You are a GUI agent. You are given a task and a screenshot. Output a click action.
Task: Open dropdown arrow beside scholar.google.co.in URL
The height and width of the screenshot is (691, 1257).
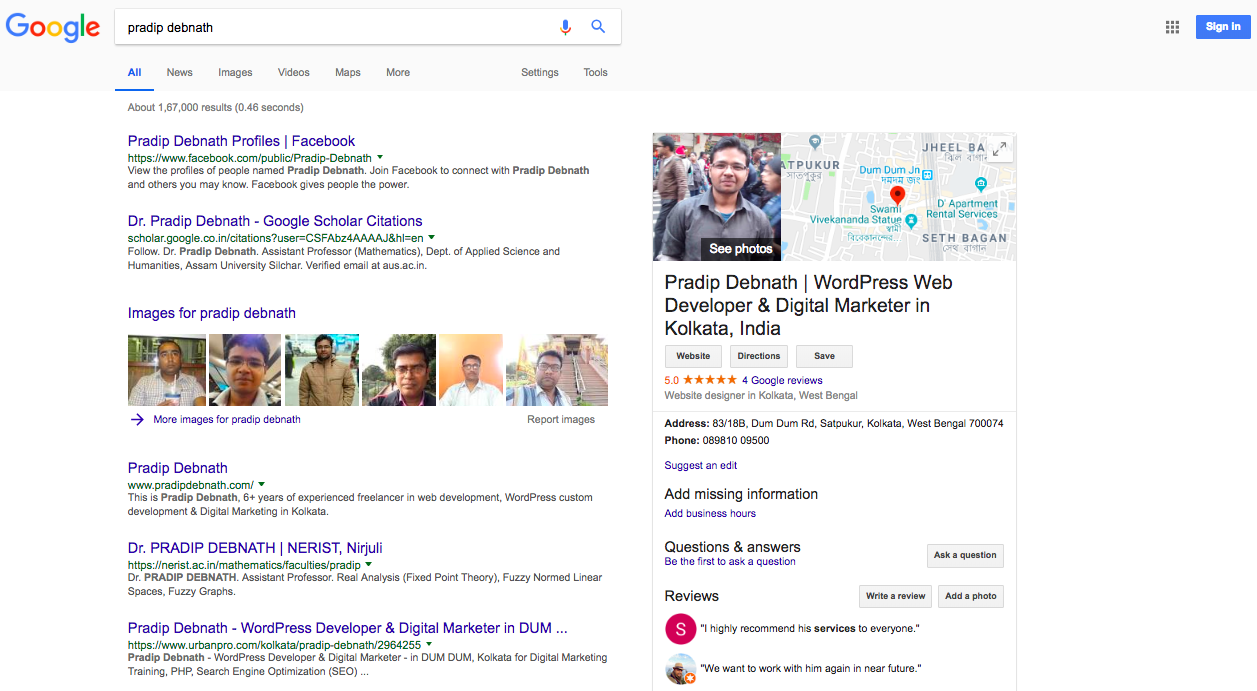click(432, 238)
